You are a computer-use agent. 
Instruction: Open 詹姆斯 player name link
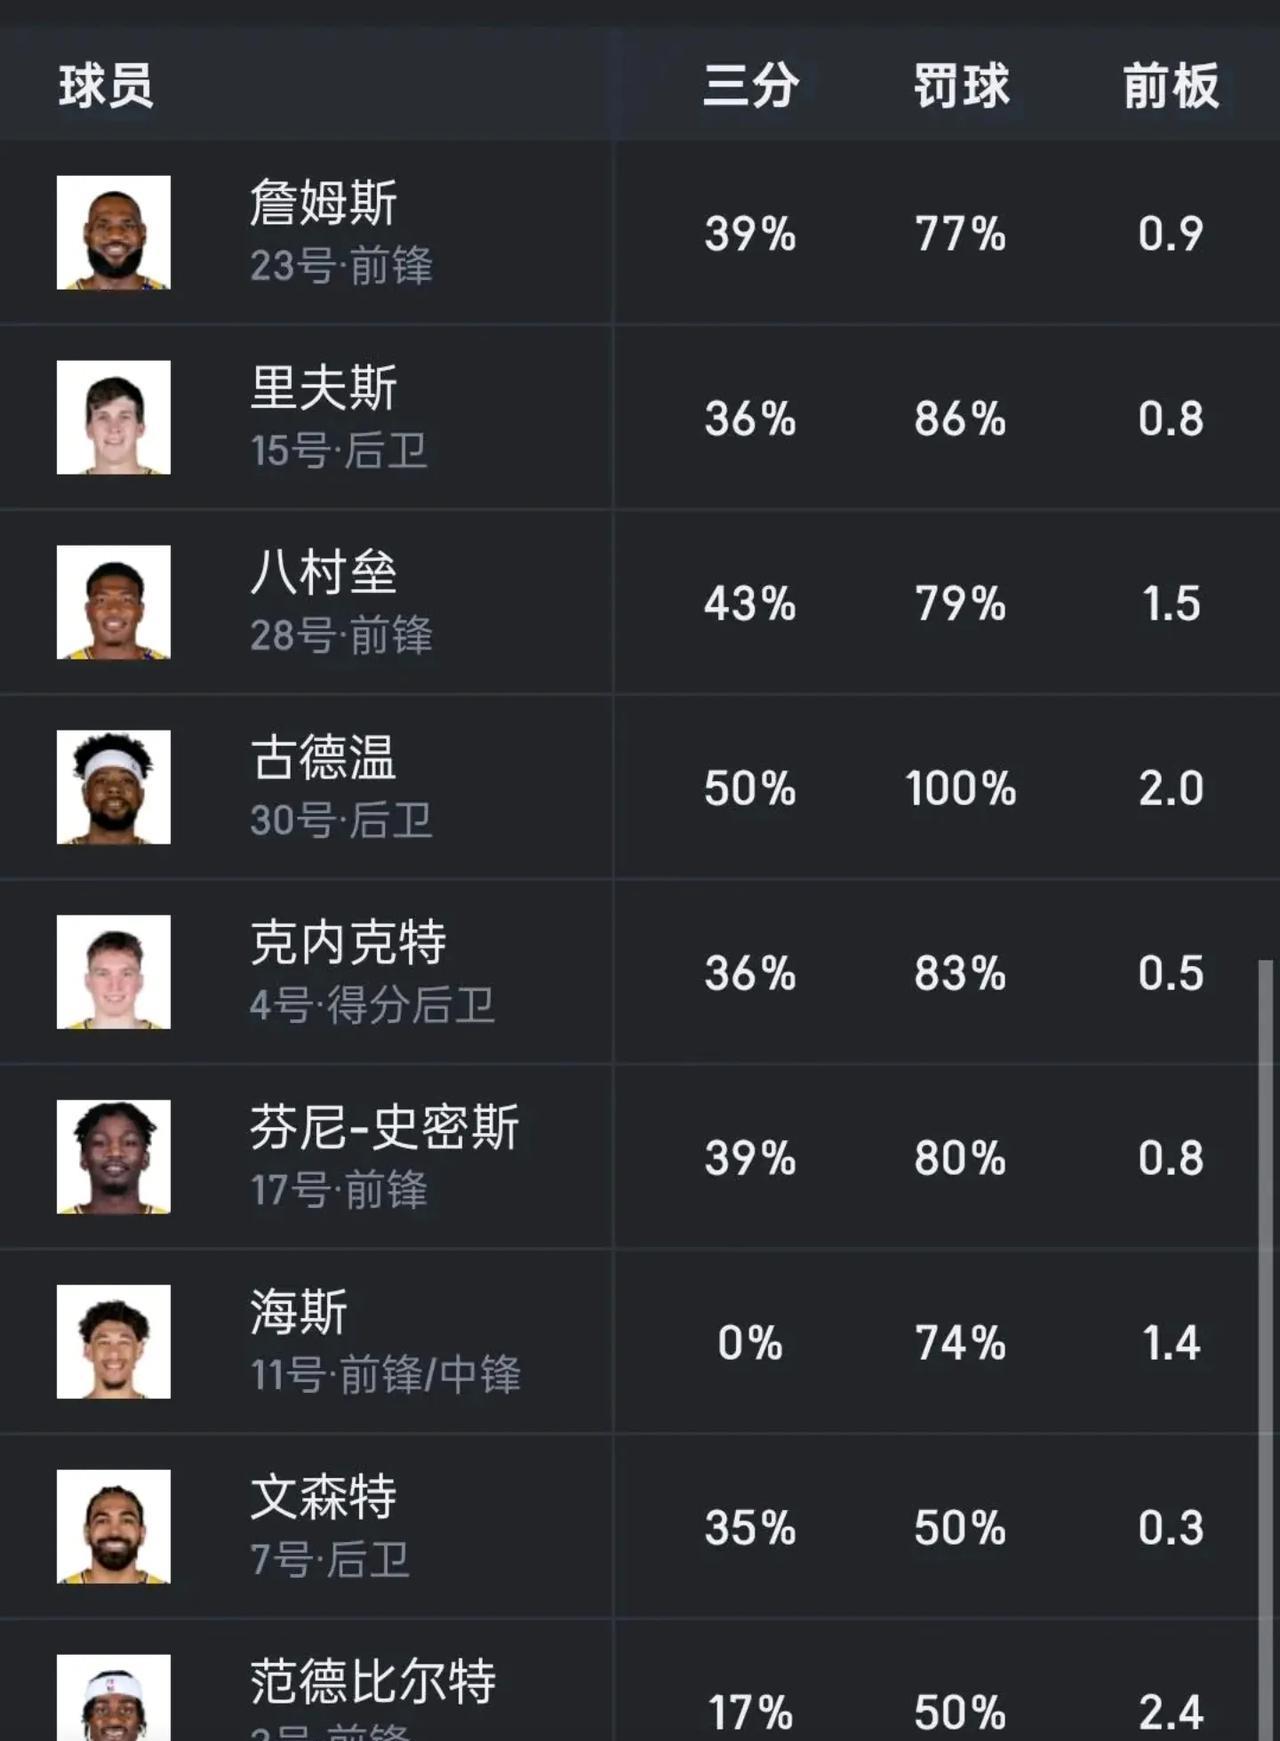(x=324, y=202)
